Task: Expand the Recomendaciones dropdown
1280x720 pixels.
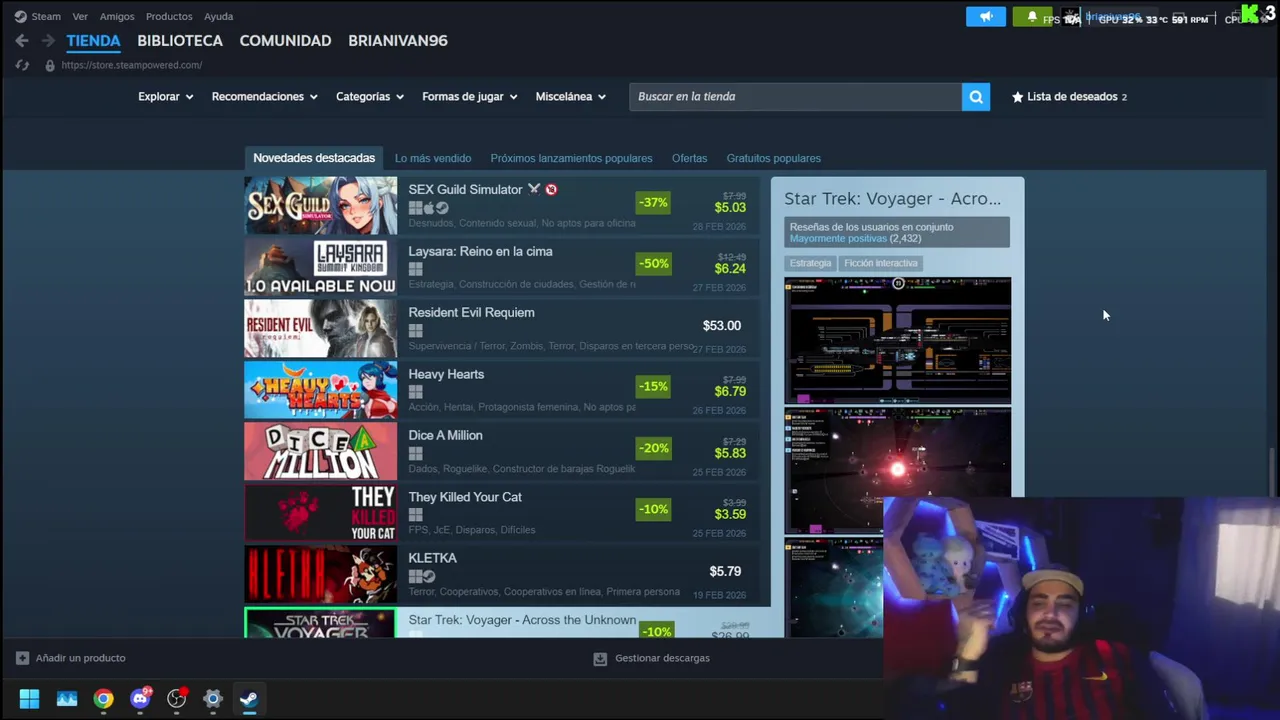Action: coord(264,97)
